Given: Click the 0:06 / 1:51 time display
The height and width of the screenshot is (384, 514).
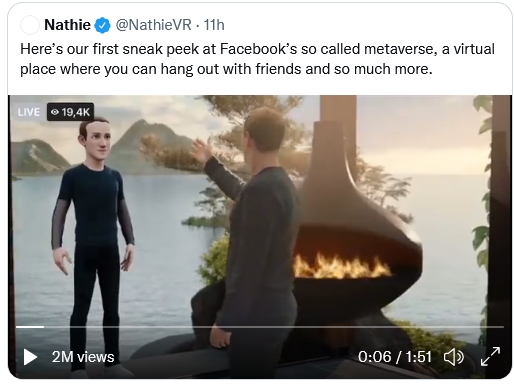Looking at the screenshot, I should click(x=395, y=357).
